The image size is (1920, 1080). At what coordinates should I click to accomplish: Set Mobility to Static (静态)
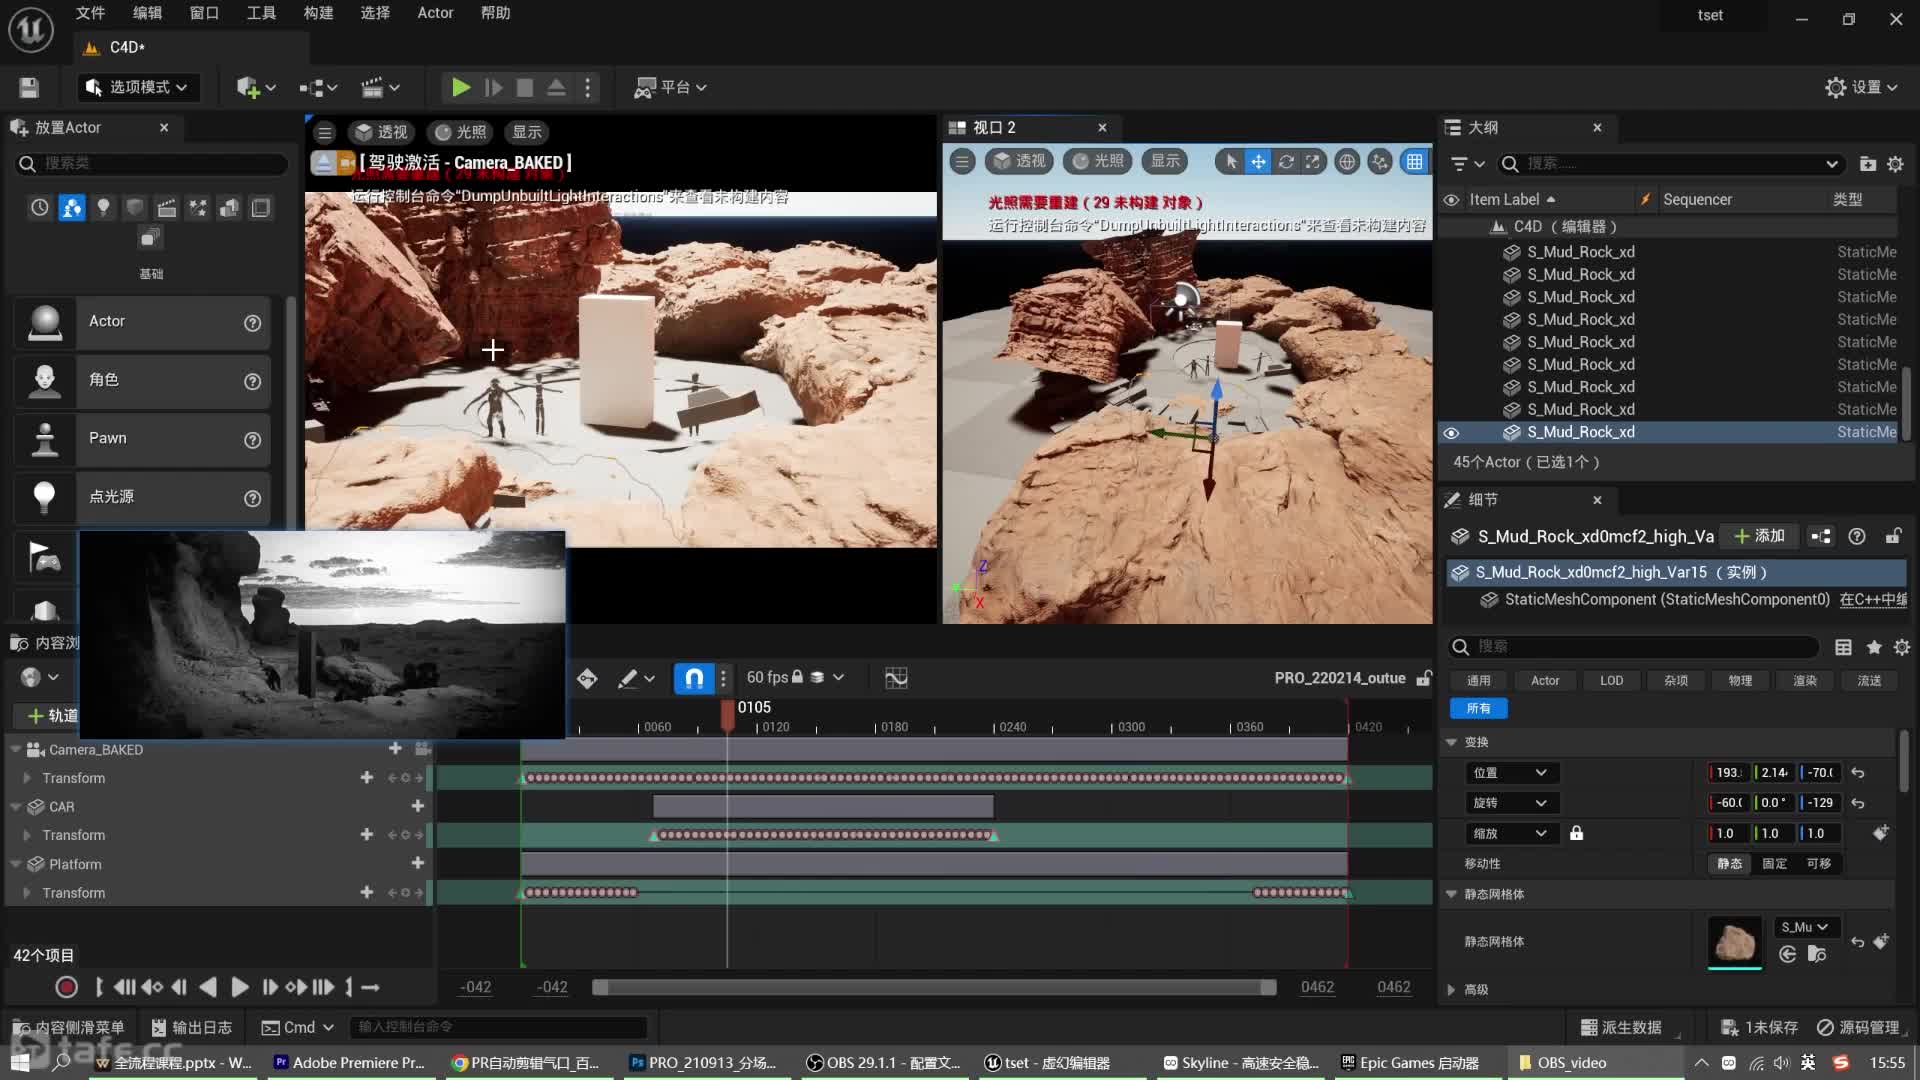pyautogui.click(x=1730, y=864)
